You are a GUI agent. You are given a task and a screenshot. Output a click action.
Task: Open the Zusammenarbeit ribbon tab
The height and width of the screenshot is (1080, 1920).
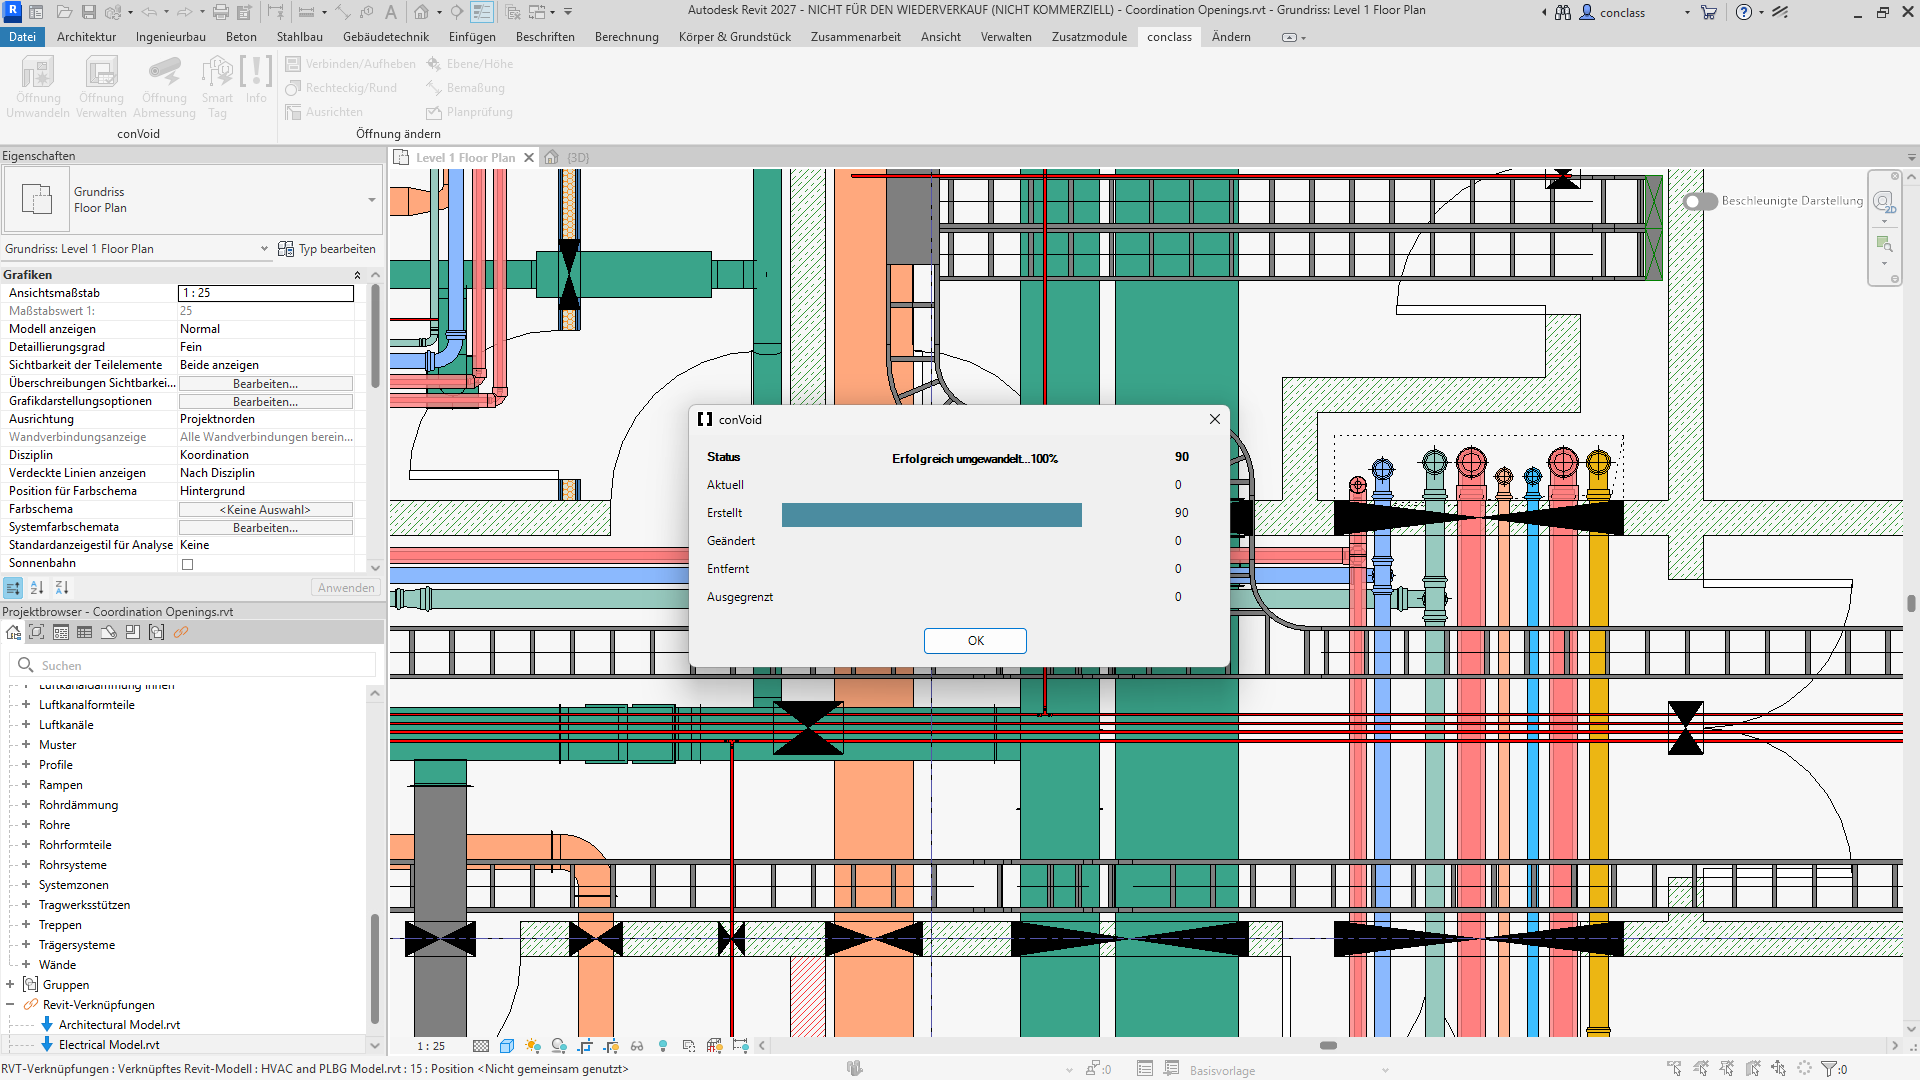[856, 37]
